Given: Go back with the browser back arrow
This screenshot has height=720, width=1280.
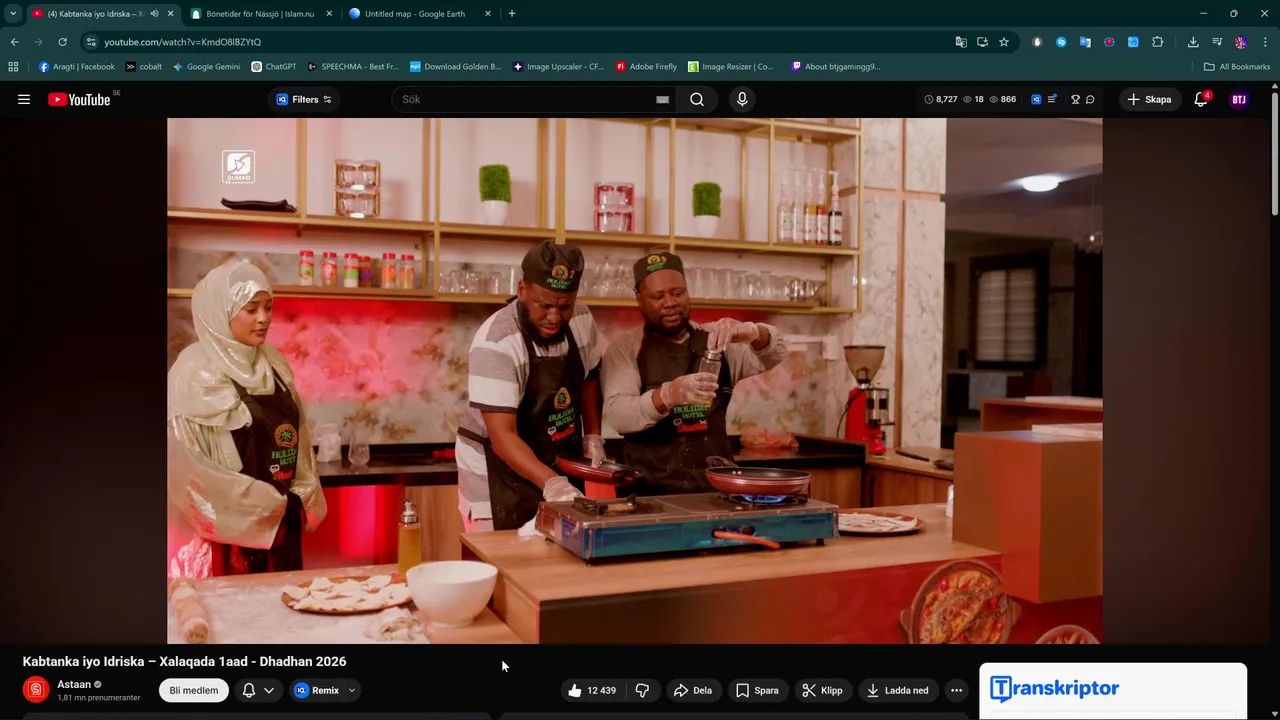Looking at the screenshot, I should pos(14,42).
